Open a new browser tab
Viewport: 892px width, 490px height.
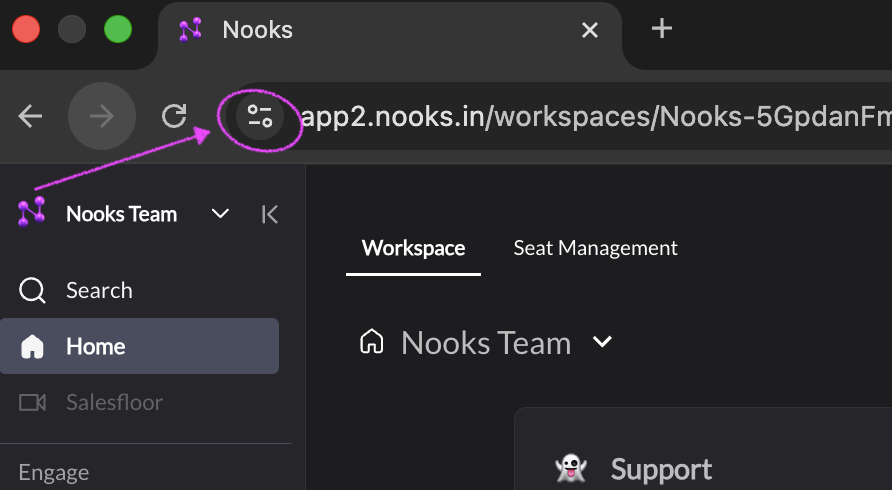(662, 28)
